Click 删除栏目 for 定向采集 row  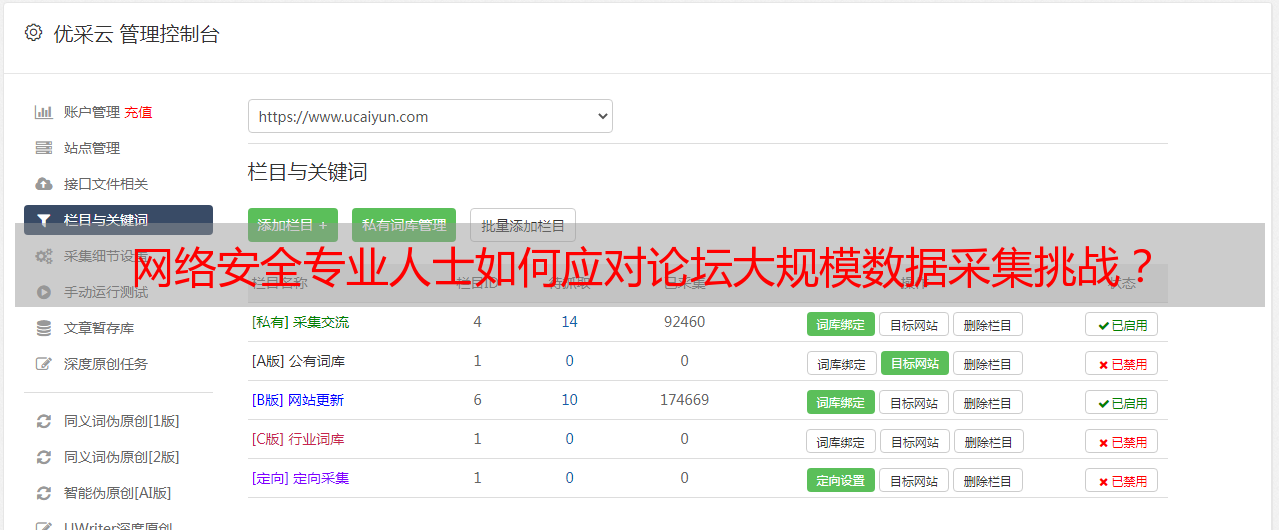pyautogui.click(x=988, y=480)
